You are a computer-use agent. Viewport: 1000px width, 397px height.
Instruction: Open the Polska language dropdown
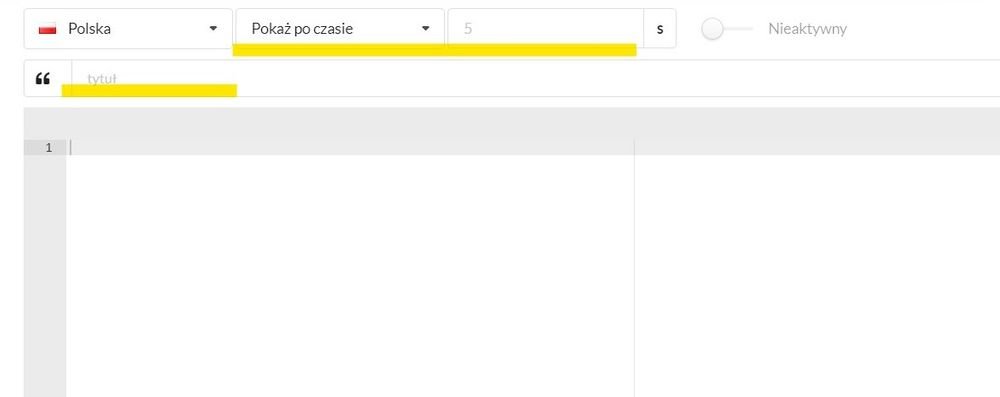(x=128, y=29)
